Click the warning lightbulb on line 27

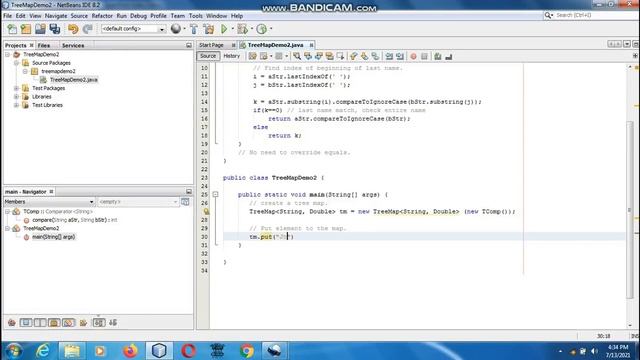206,211
